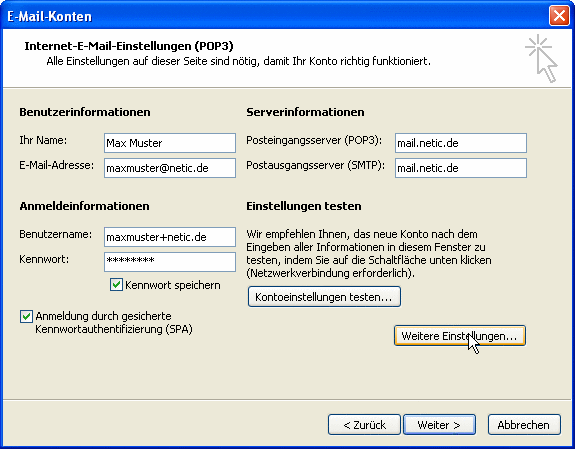Click the Kennwort speichern label text
Screen dimensions: 575x449
pyautogui.click(x=173, y=285)
